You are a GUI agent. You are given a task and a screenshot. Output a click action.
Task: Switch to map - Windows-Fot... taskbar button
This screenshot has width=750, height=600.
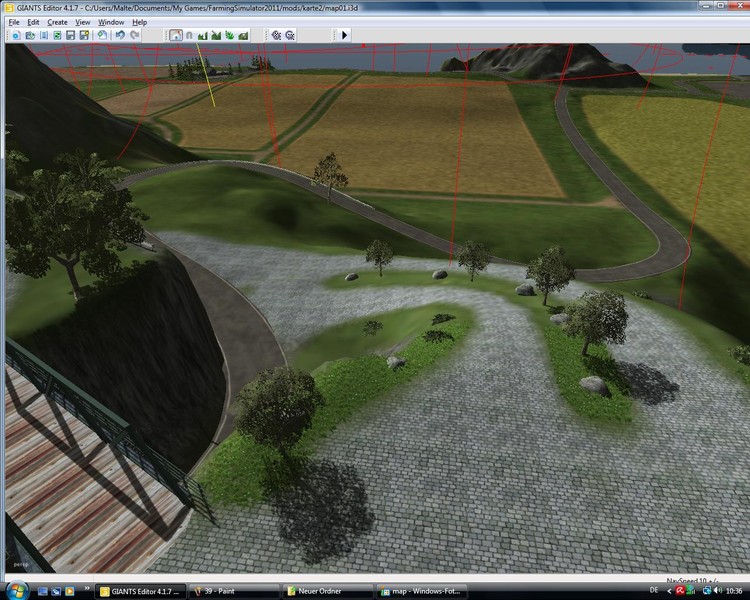click(421, 591)
